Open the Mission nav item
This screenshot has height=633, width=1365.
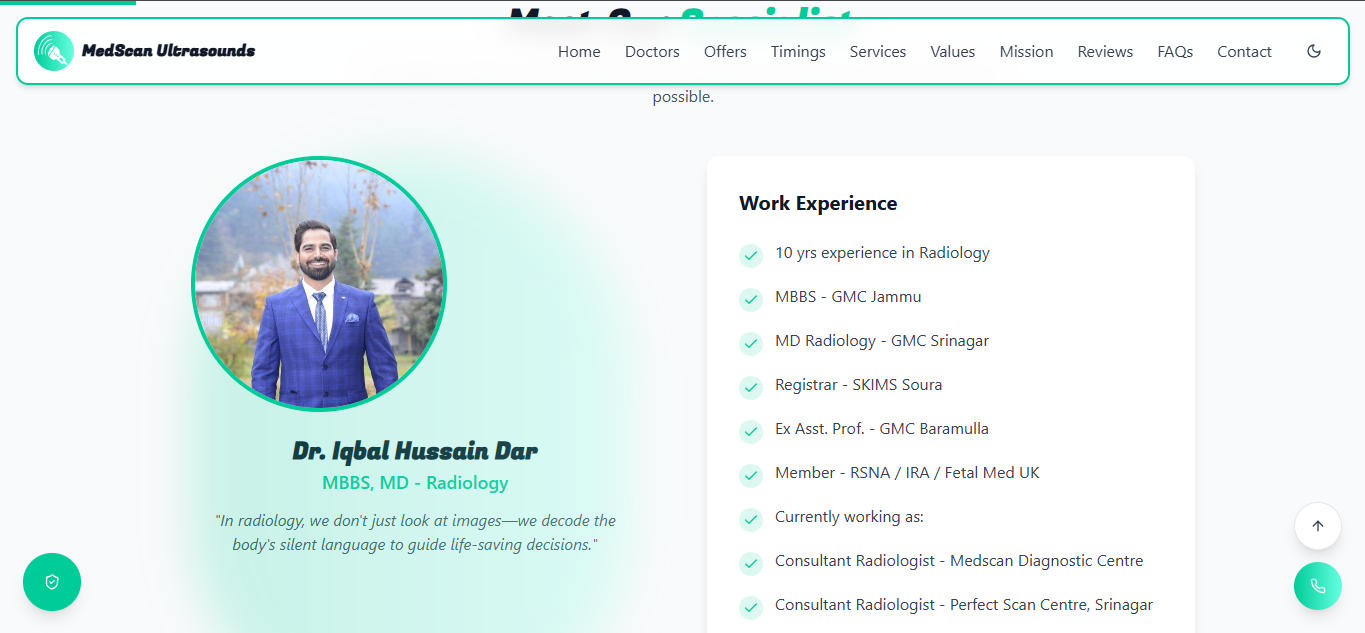pos(1026,52)
